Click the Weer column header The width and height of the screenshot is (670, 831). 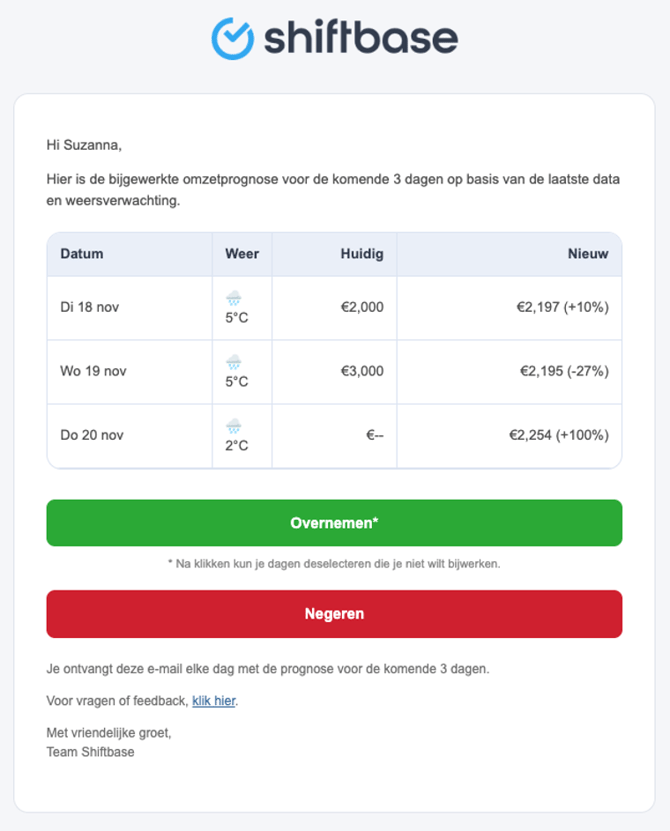coord(241,254)
